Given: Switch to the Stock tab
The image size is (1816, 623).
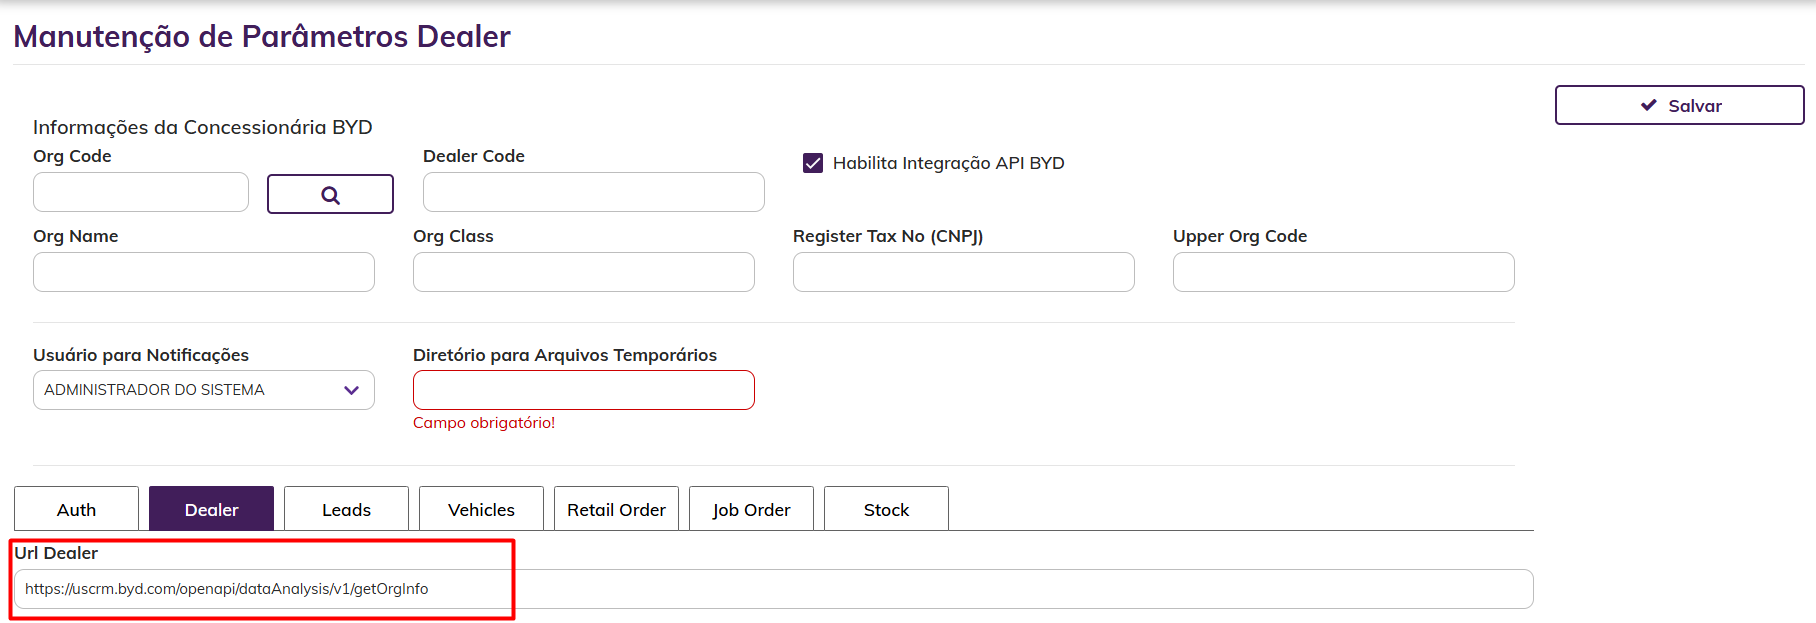Looking at the screenshot, I should pos(886,509).
